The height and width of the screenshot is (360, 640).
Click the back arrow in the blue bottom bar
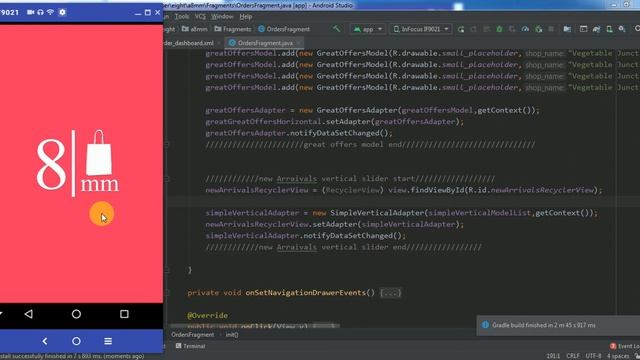coord(45,341)
